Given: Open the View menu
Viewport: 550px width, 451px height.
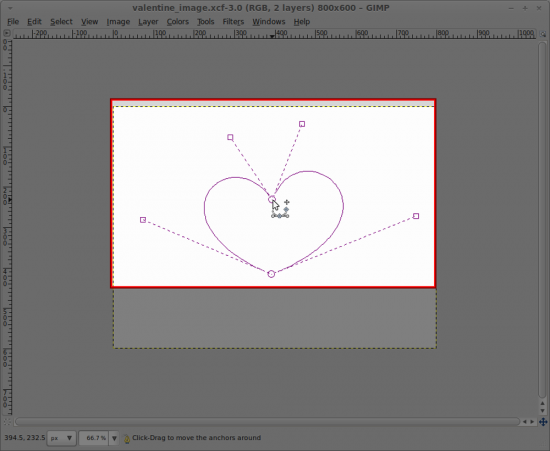Looking at the screenshot, I should [x=89, y=22].
